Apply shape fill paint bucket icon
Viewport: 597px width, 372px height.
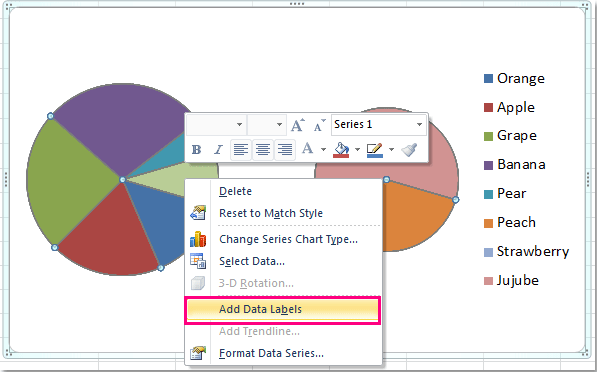pyautogui.click(x=341, y=150)
